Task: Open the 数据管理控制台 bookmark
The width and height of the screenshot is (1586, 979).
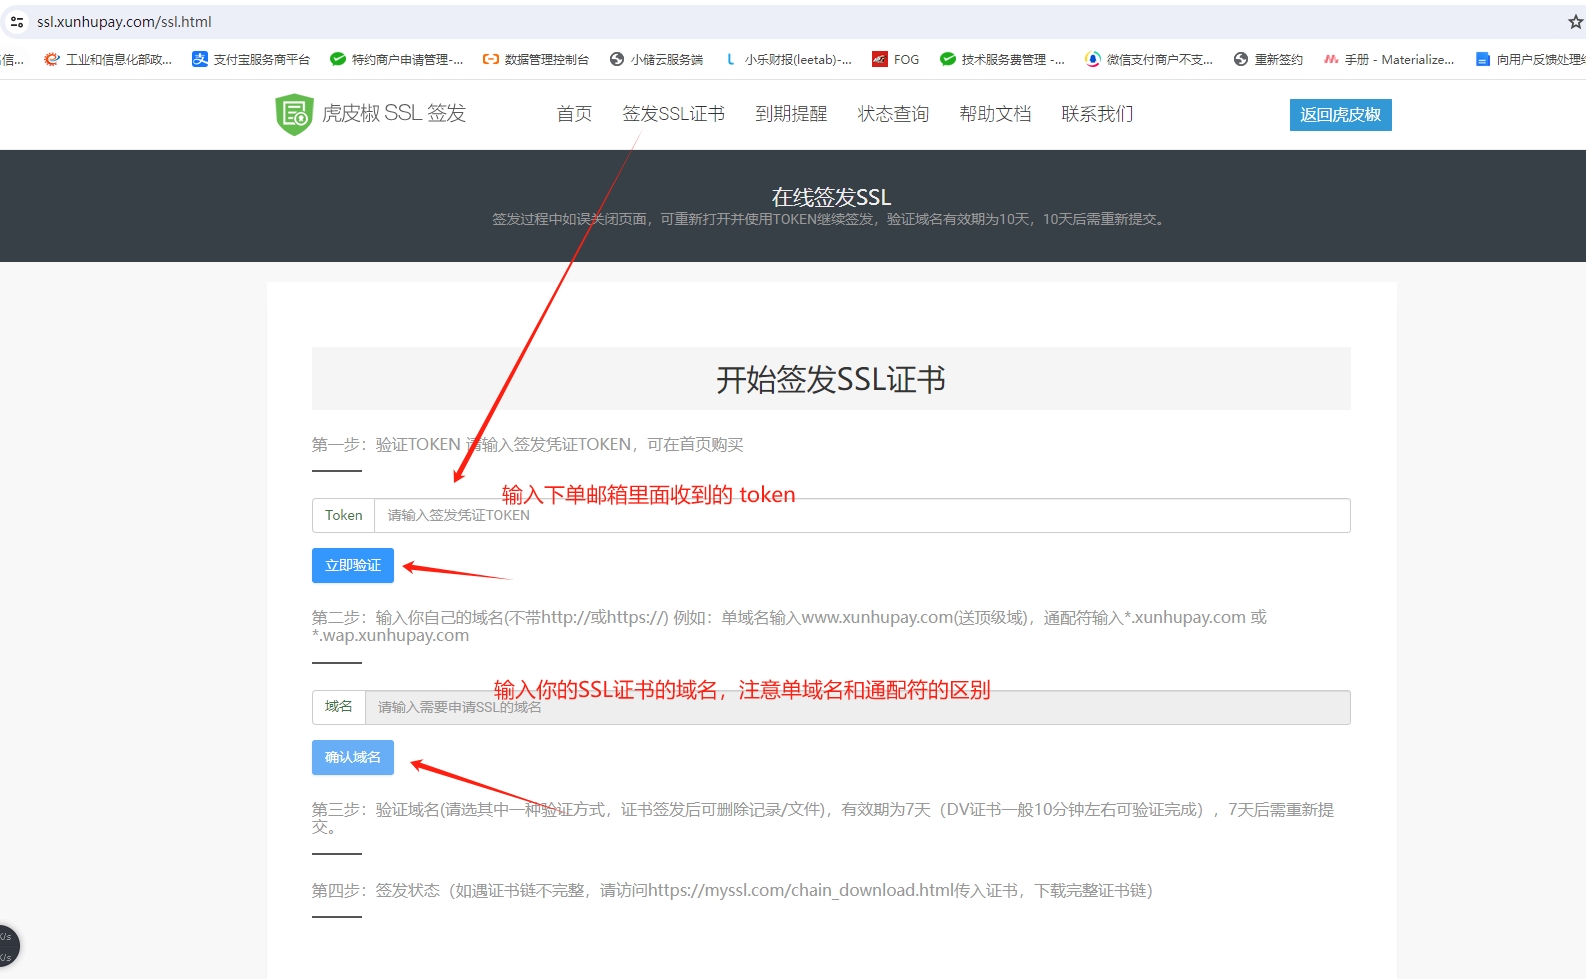Action: pyautogui.click(x=536, y=60)
